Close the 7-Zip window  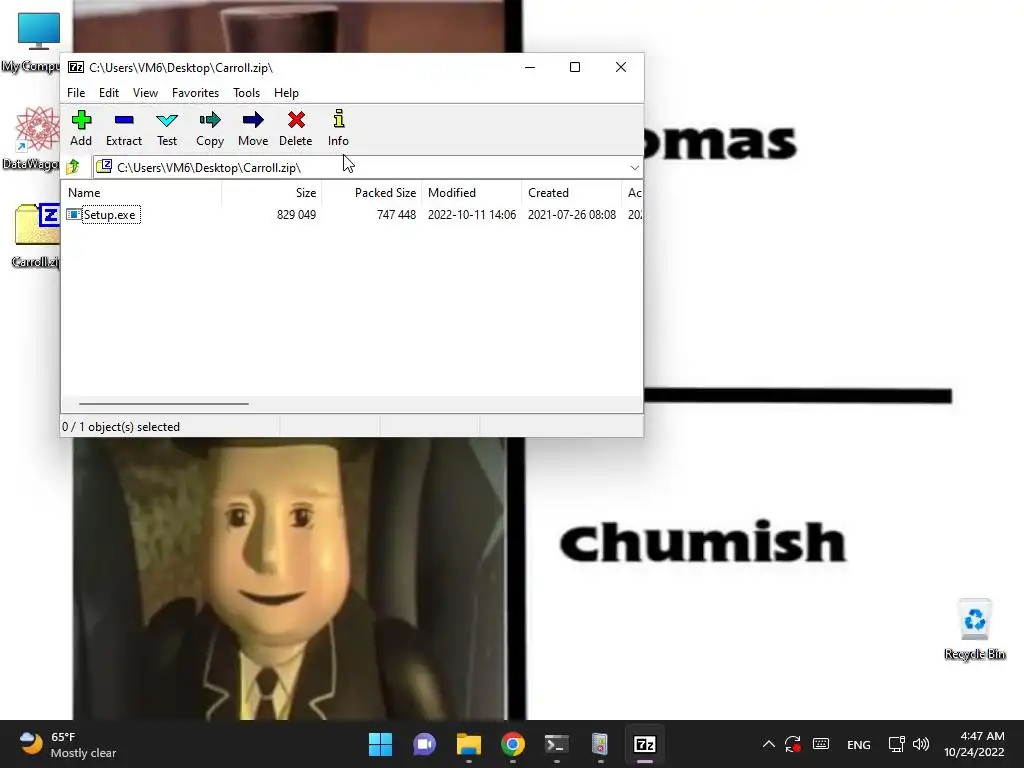click(x=621, y=67)
